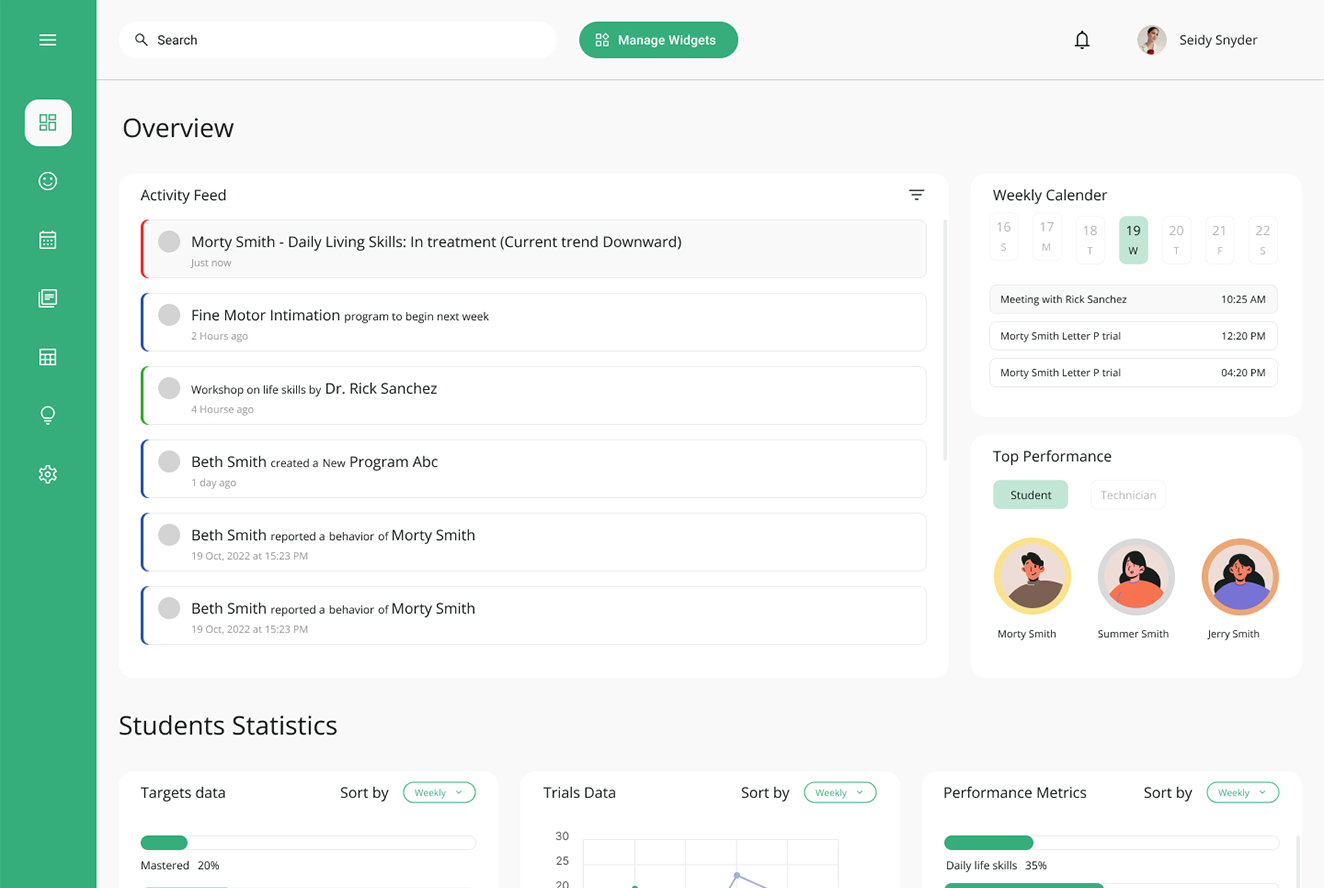Open Trials Data Weekly sort dropdown
This screenshot has height=888, width=1324.
tap(840, 792)
